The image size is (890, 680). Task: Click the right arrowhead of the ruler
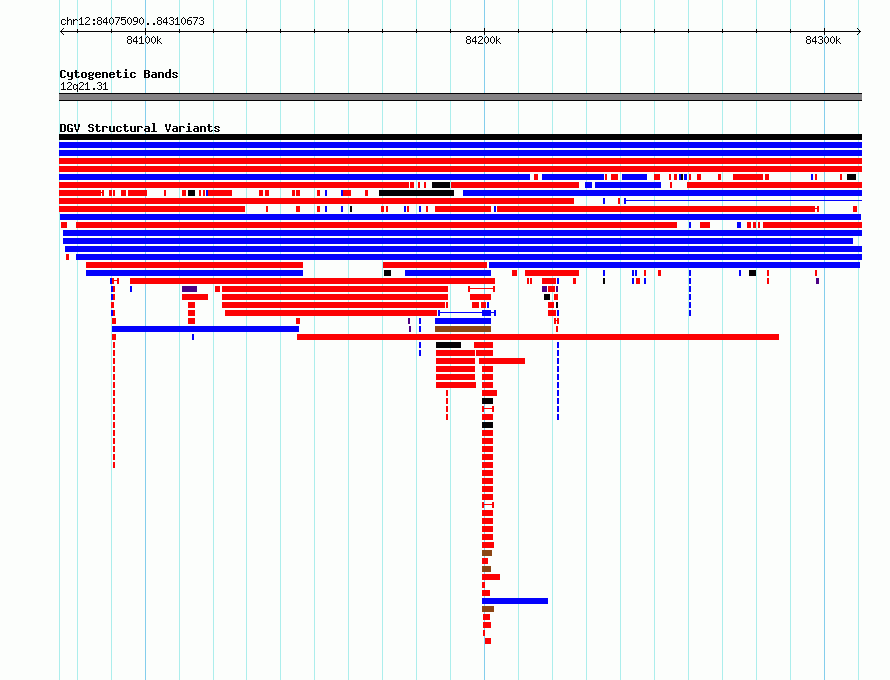click(859, 32)
